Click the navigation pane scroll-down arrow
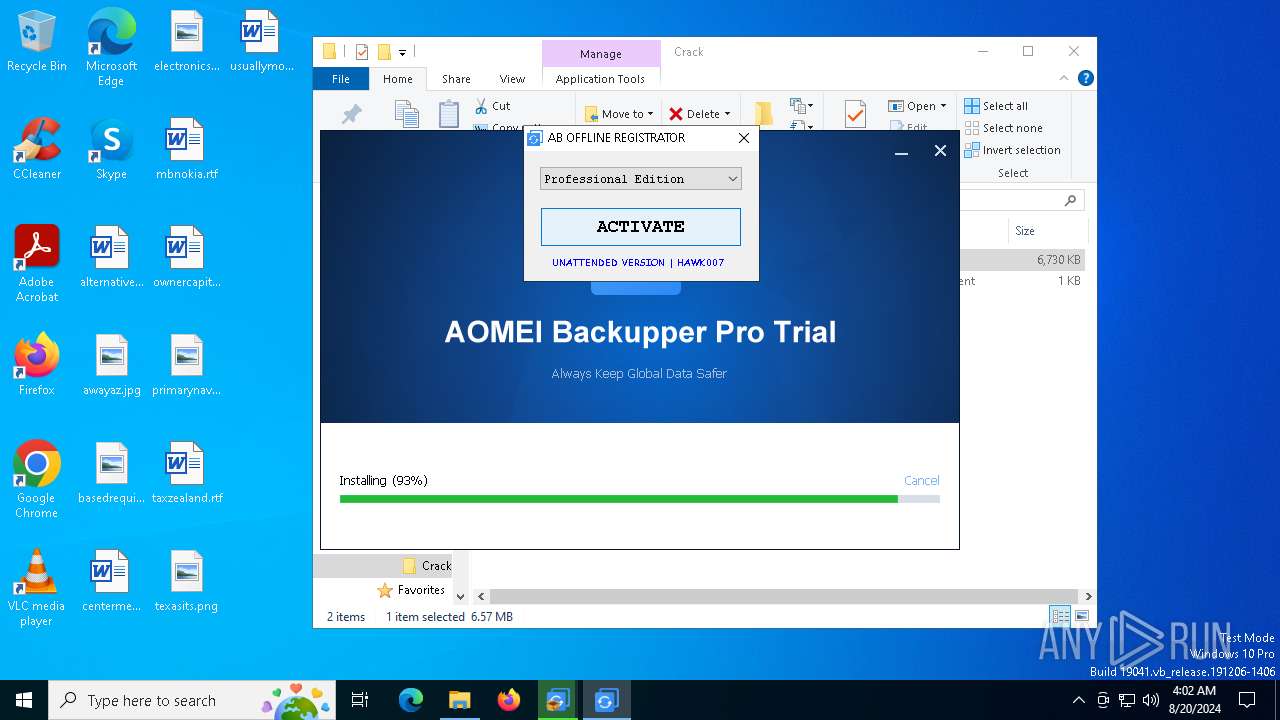Image resolution: width=1280 pixels, height=720 pixels. pyautogui.click(x=460, y=596)
